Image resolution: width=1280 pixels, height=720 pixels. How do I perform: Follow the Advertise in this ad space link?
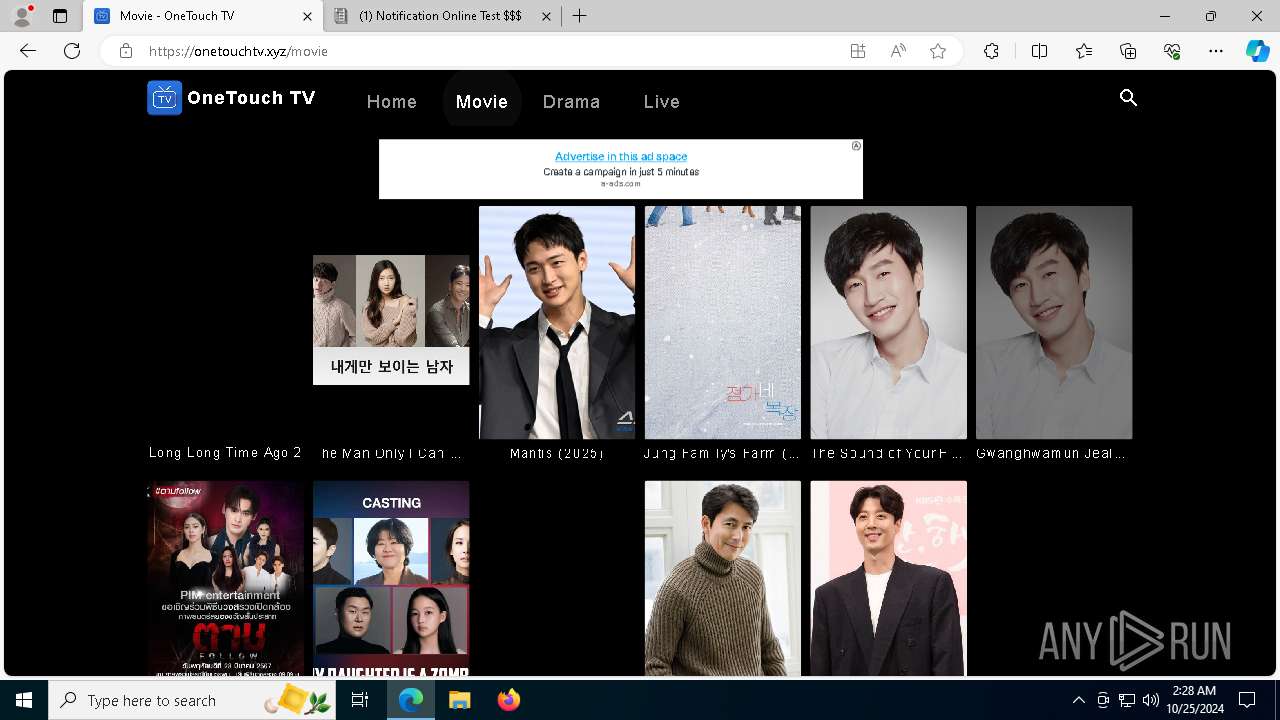(x=621, y=156)
